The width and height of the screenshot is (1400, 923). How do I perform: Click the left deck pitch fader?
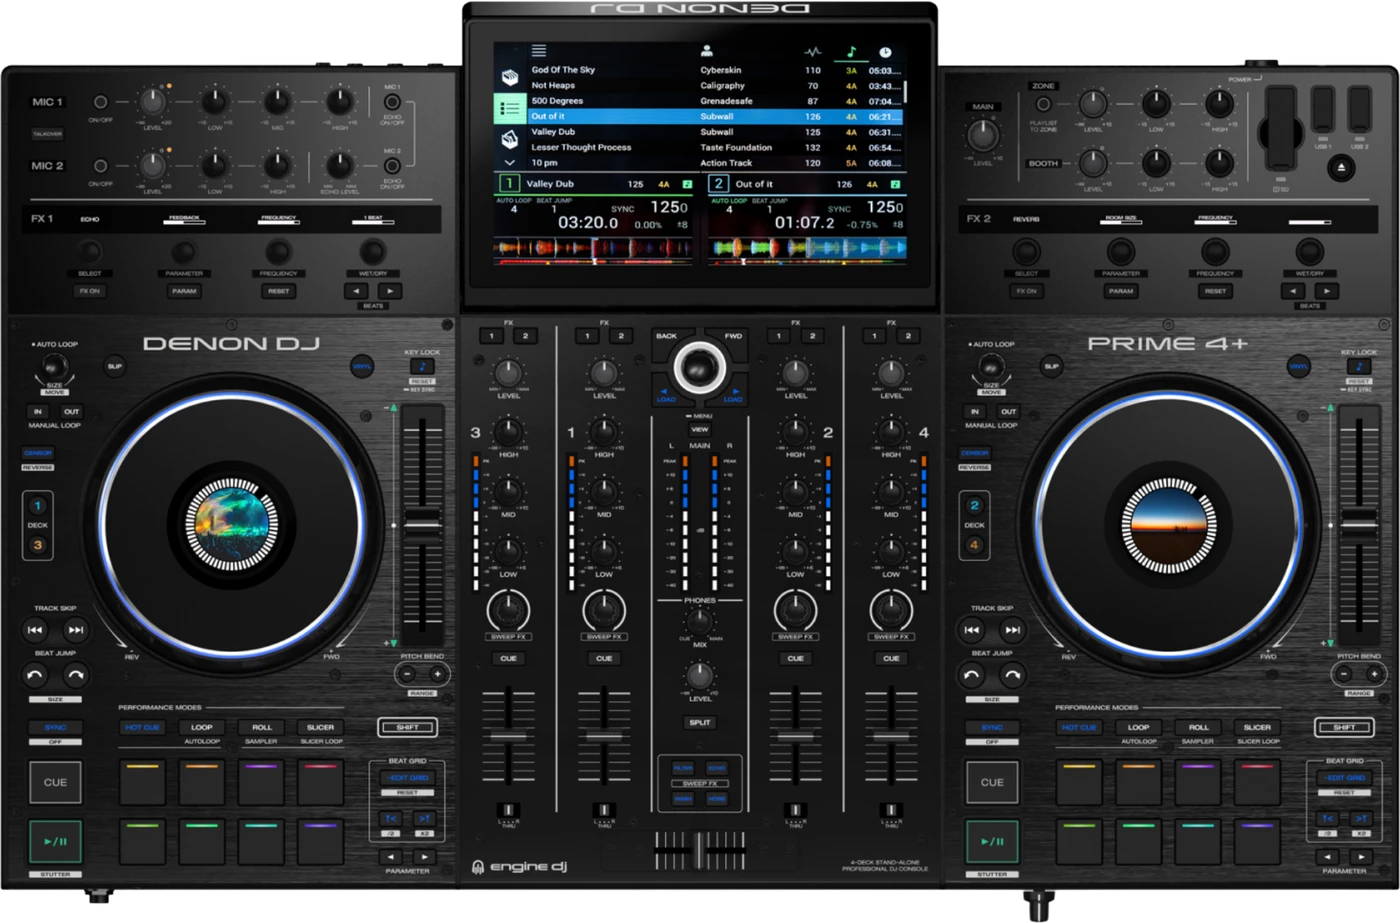coord(423,523)
